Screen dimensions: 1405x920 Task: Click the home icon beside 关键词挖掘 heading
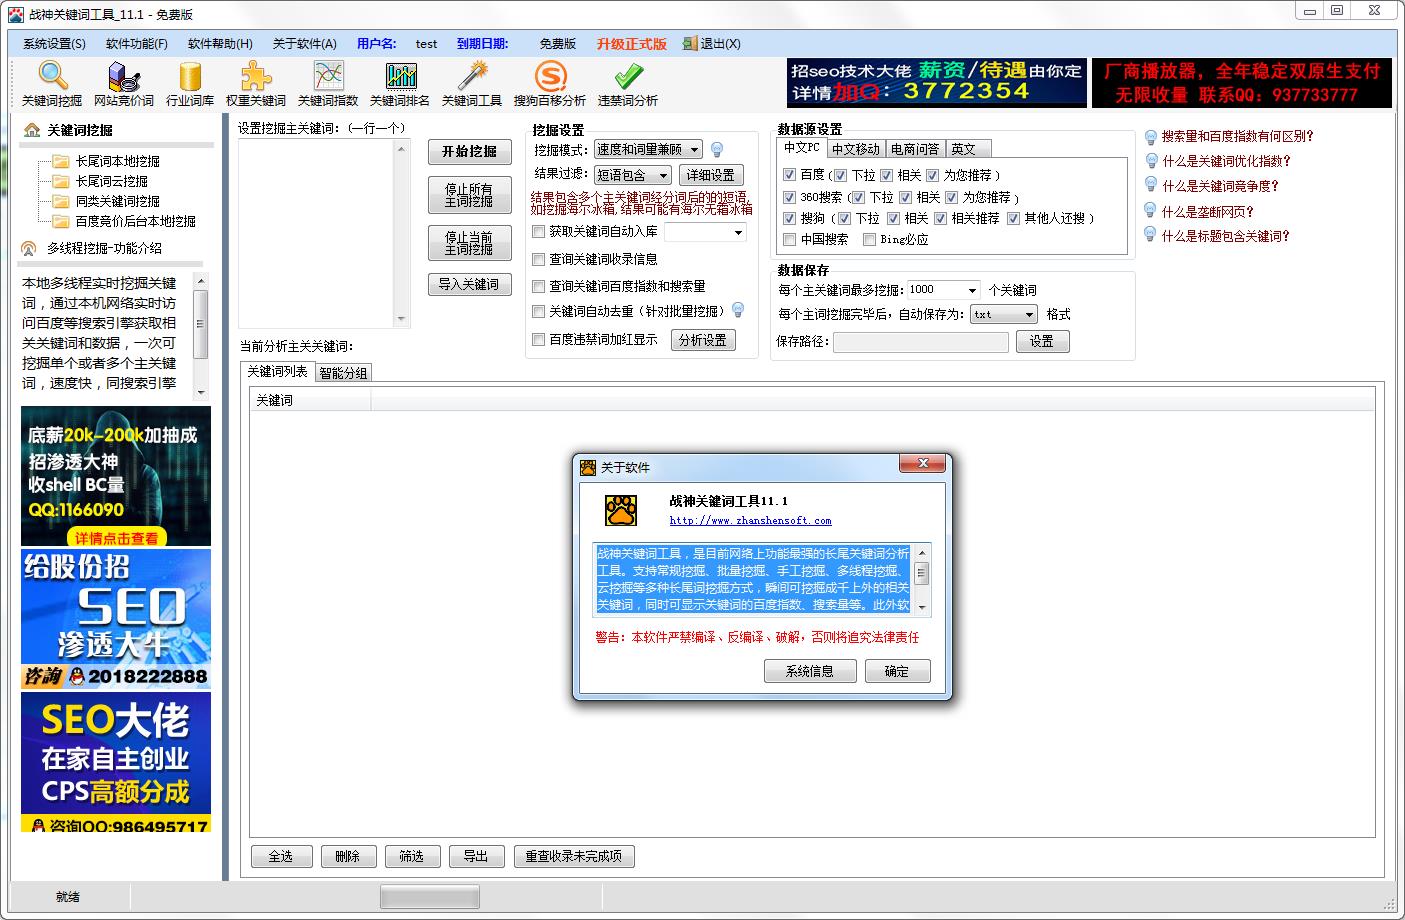point(32,130)
